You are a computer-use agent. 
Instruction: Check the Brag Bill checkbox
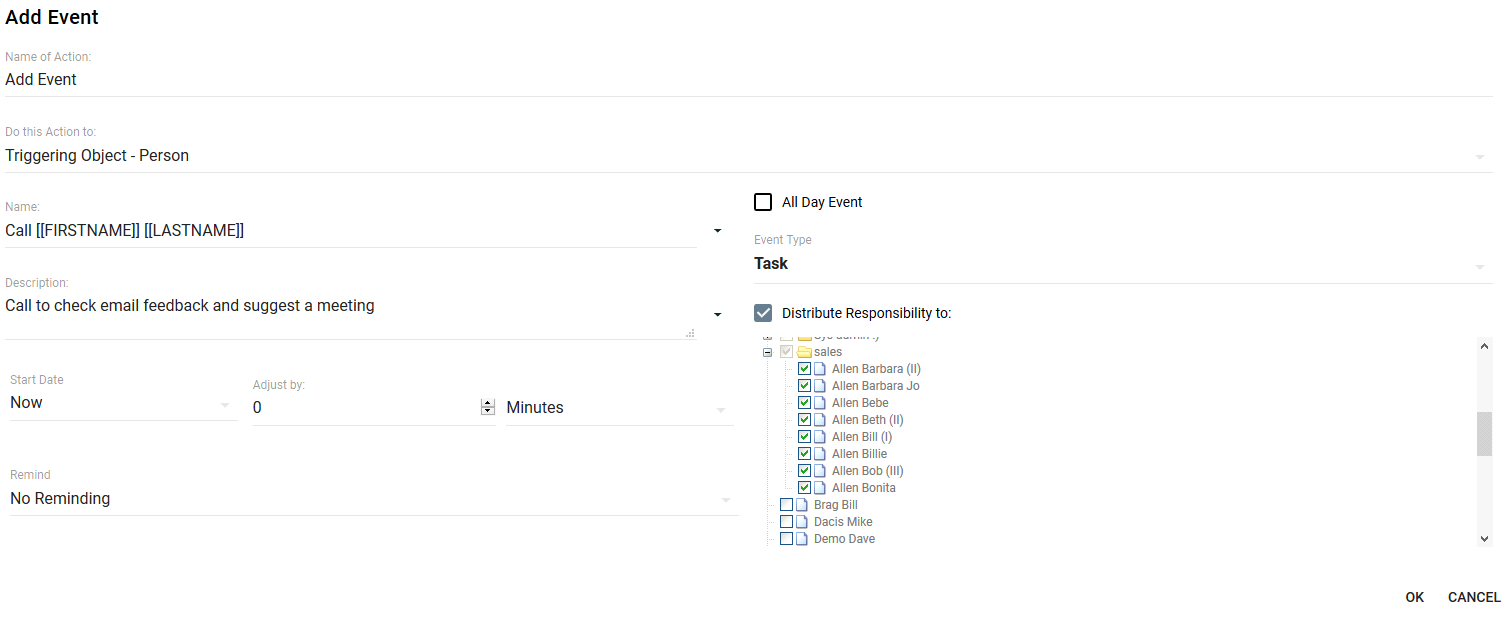click(x=786, y=505)
